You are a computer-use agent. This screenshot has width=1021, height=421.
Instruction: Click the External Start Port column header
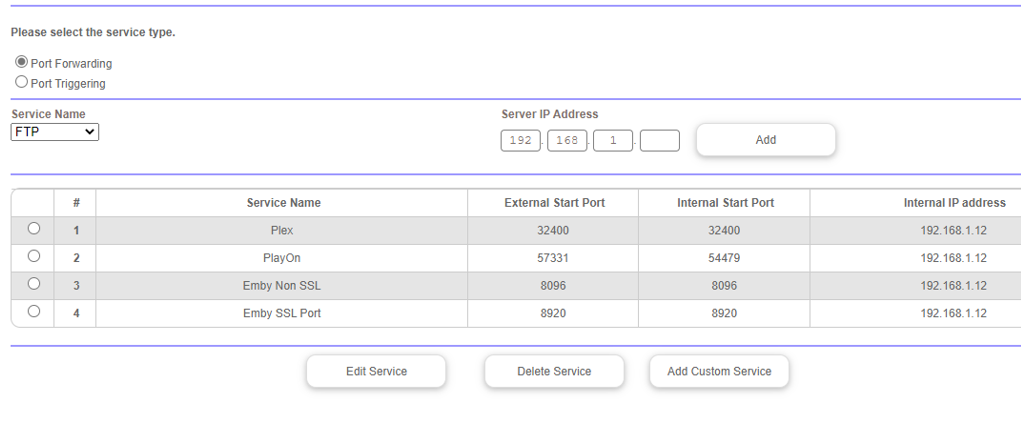(554, 203)
